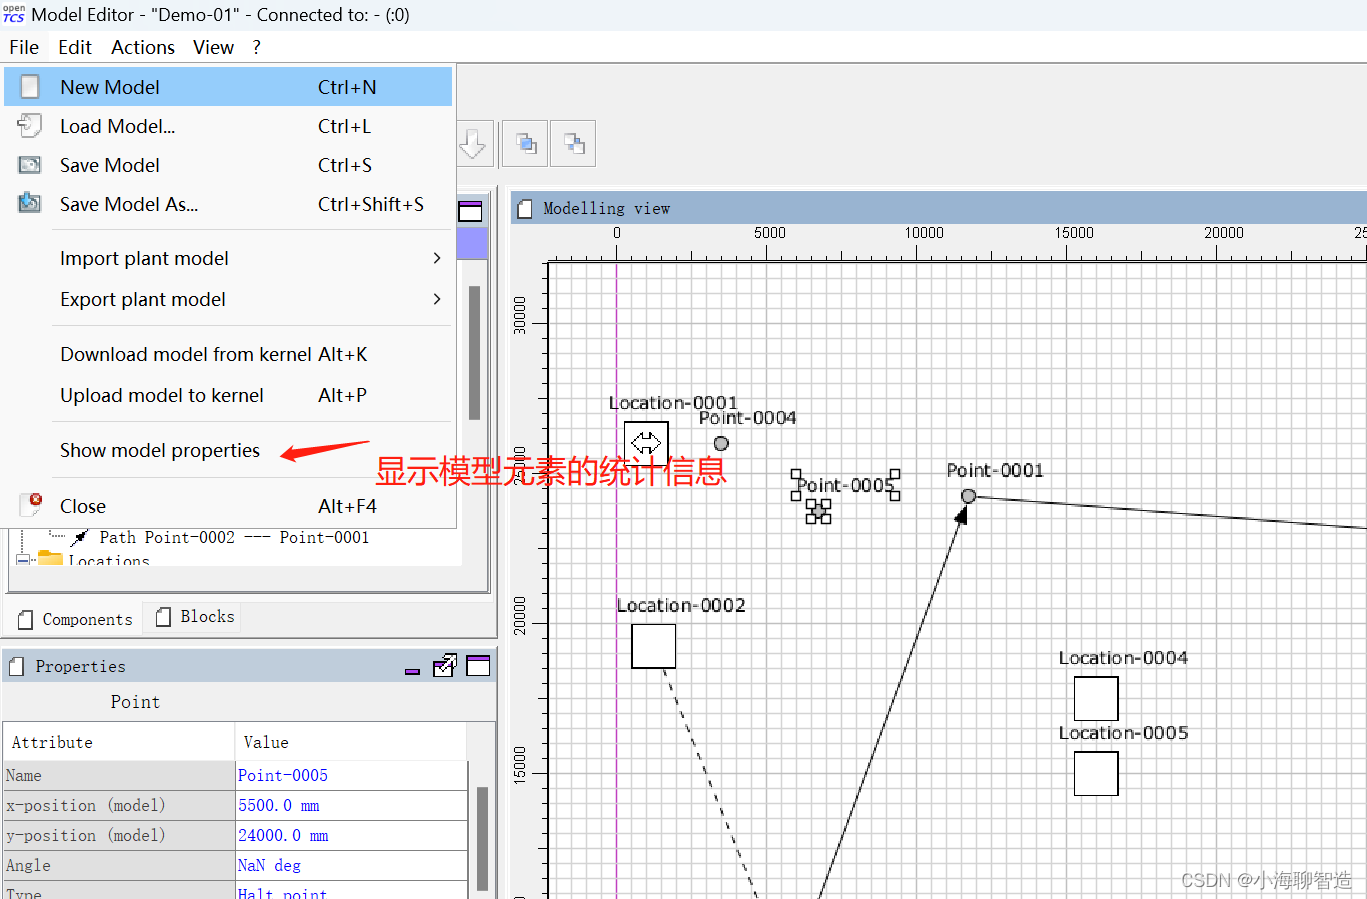The width and height of the screenshot is (1367, 899).
Task: Select the Point-0001 circle on canvas
Action: pyautogui.click(x=968, y=496)
